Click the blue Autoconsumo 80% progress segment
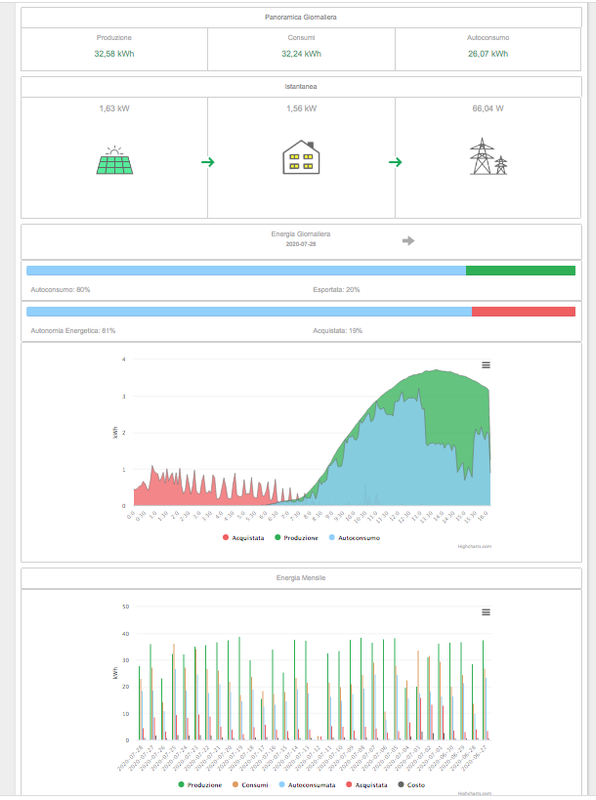Viewport: 596px width, 800px height. (x=246, y=270)
